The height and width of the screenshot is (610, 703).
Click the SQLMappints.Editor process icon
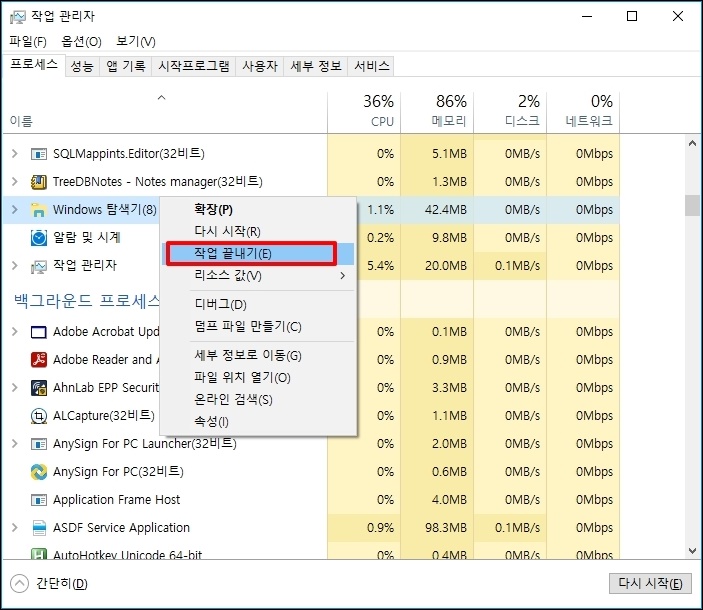point(39,155)
